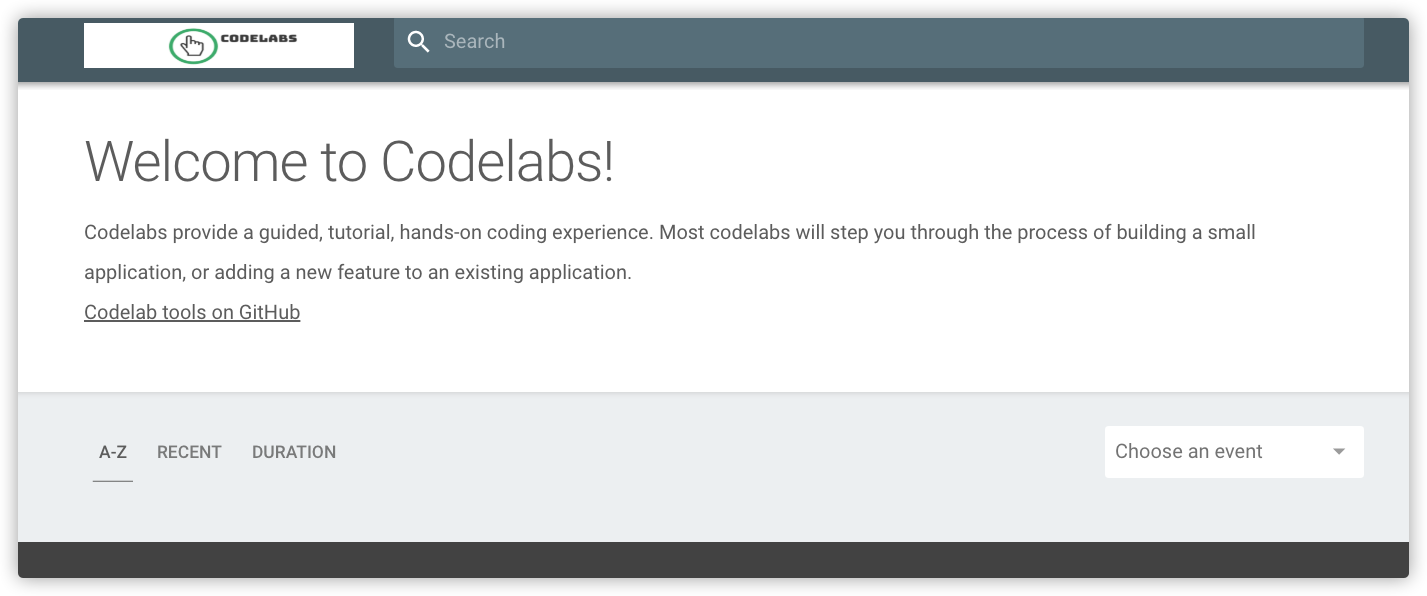Open the Codelab tools on GitHub link
This screenshot has width=1427, height=596.
pyautogui.click(x=192, y=312)
